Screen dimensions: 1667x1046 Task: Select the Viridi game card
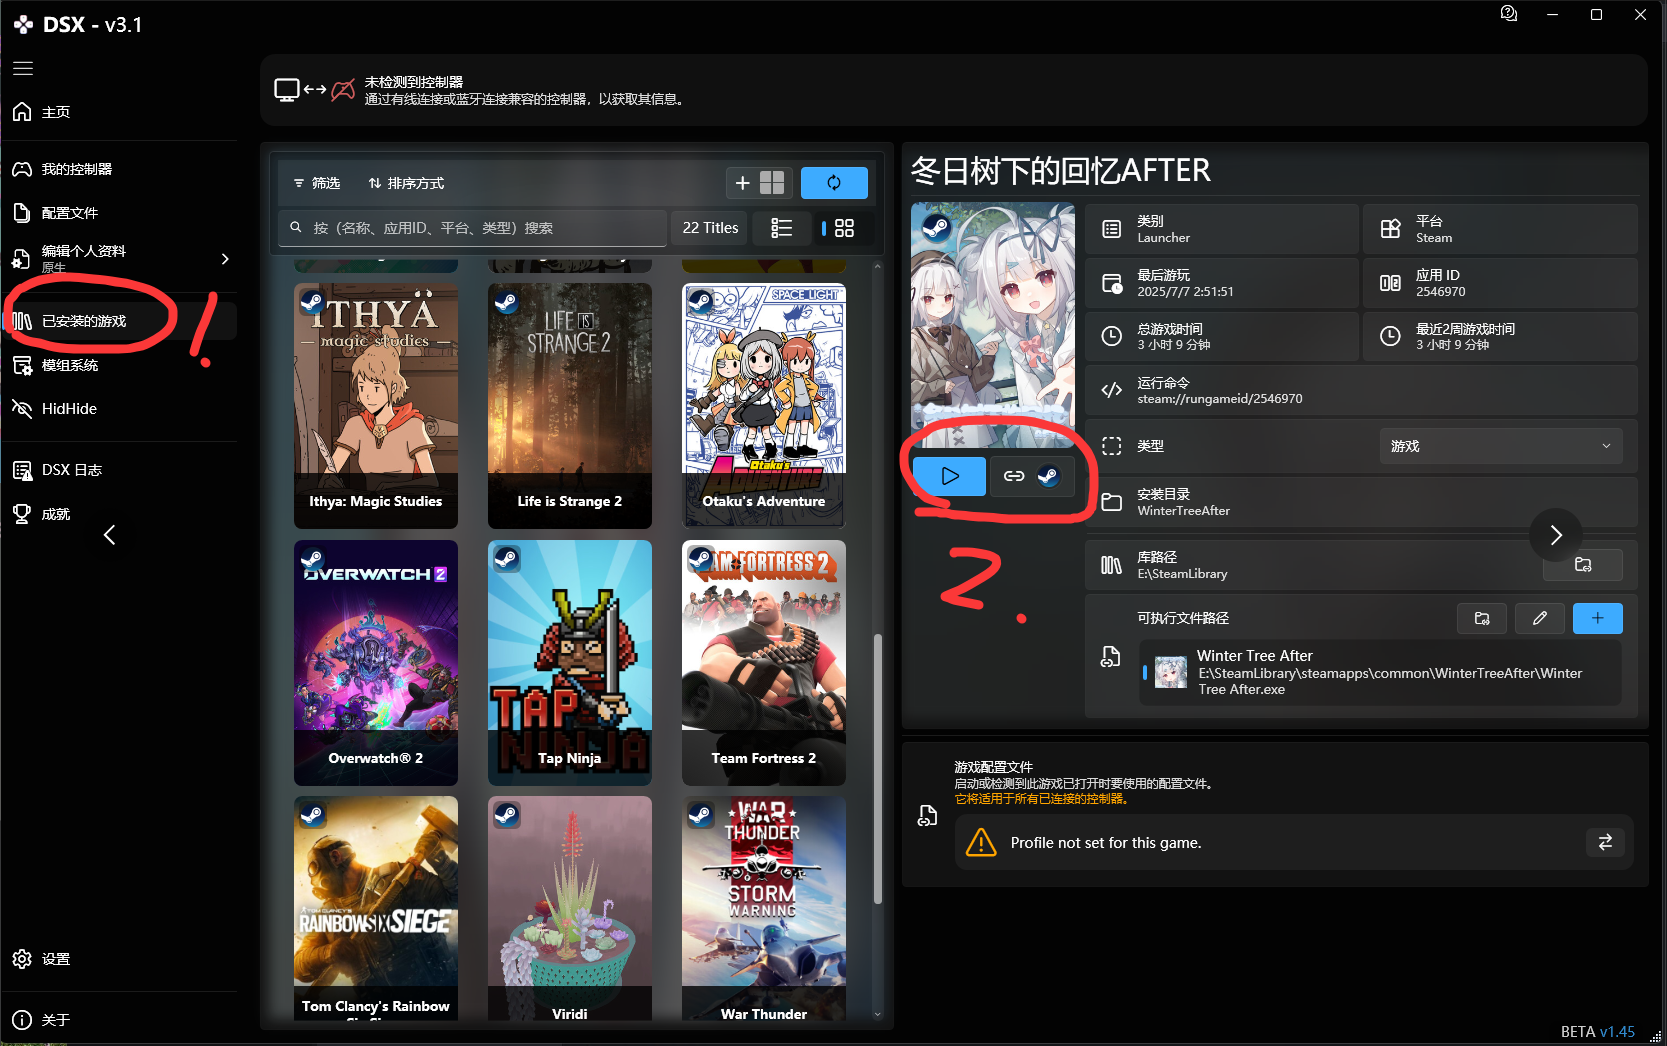coord(570,908)
